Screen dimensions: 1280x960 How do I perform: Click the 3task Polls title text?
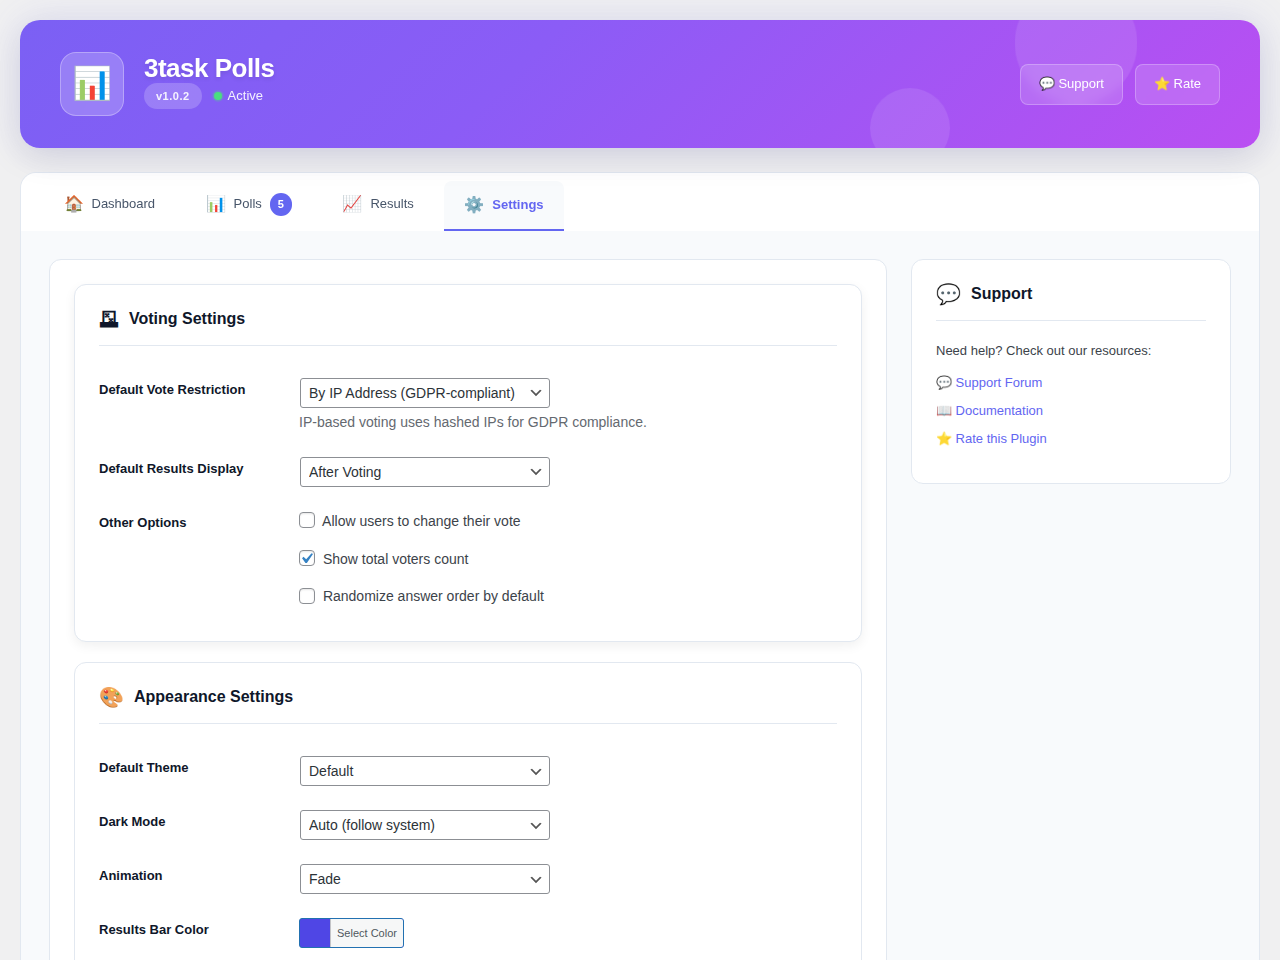[209, 68]
